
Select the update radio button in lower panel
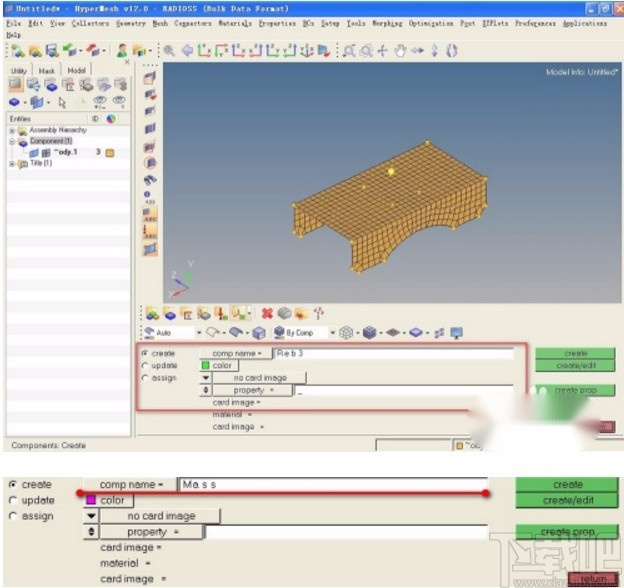13,500
